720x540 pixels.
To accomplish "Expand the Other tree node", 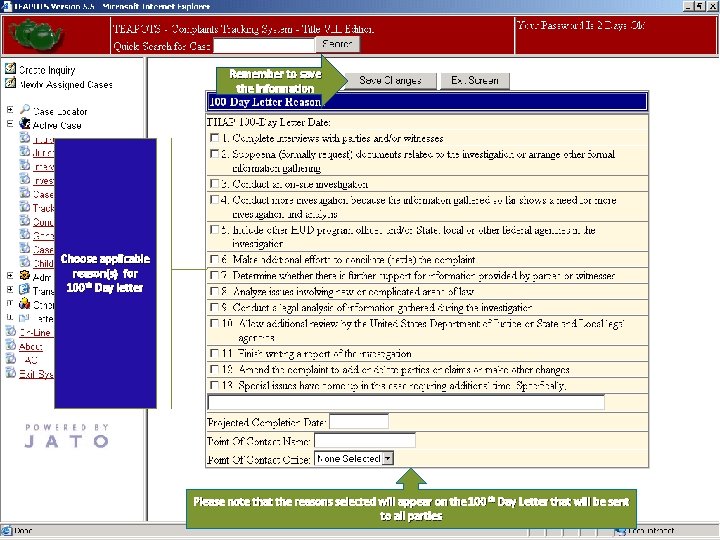I will click(x=10, y=303).
